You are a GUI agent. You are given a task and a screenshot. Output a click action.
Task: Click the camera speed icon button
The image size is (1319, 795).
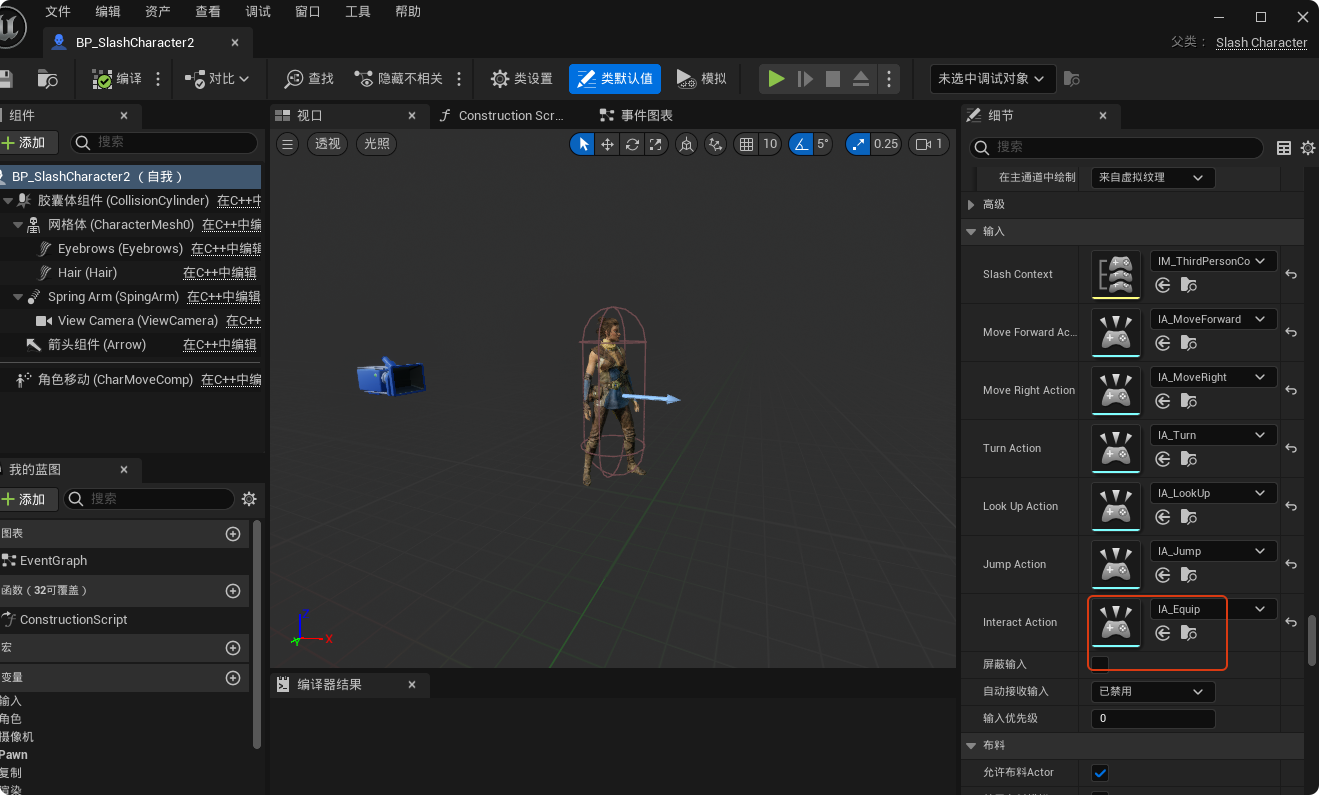click(929, 144)
